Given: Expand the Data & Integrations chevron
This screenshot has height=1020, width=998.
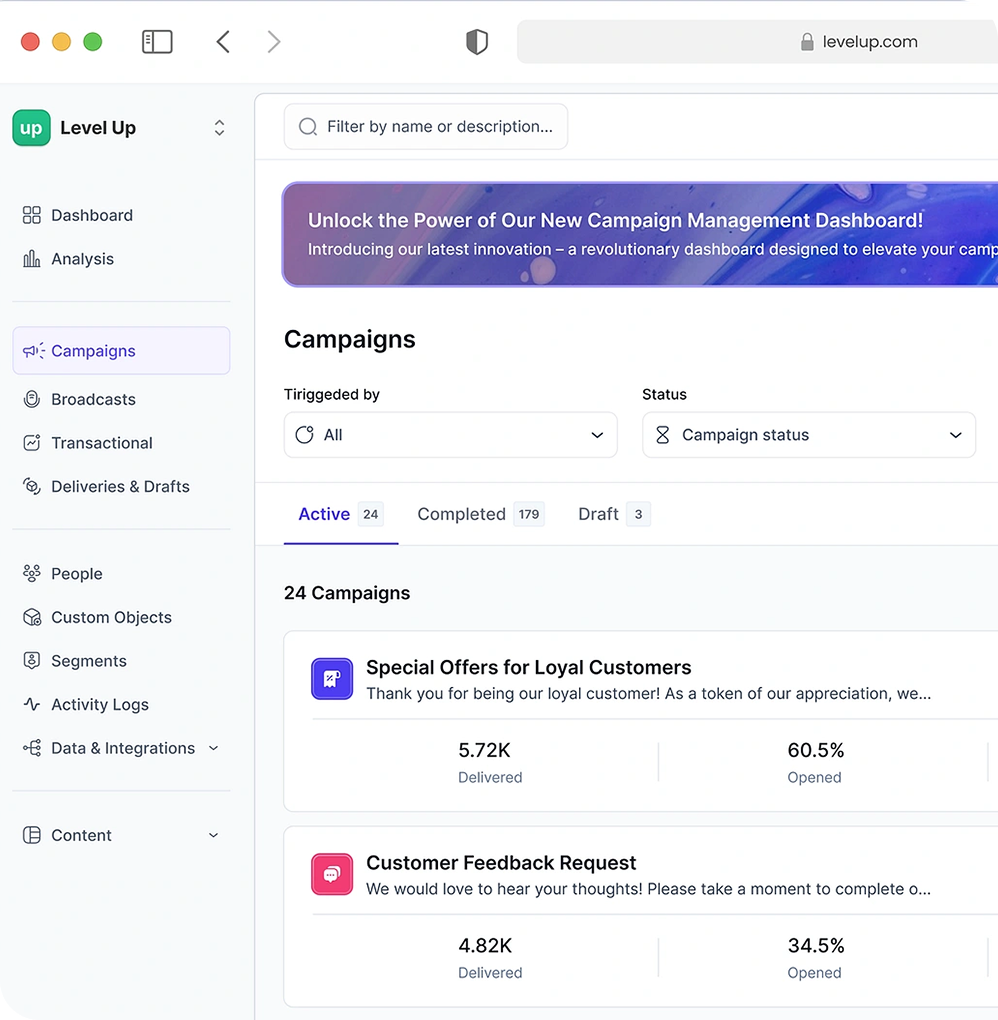Looking at the screenshot, I should point(213,748).
